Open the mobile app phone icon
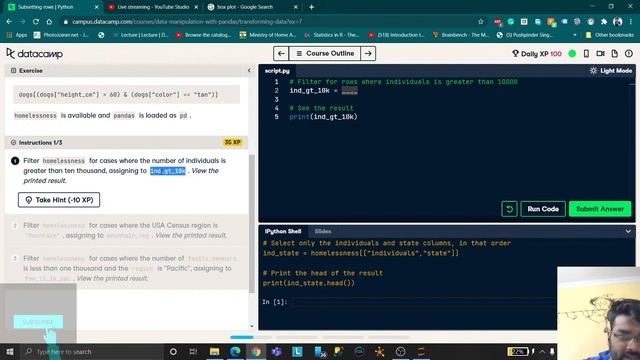 tap(586, 53)
